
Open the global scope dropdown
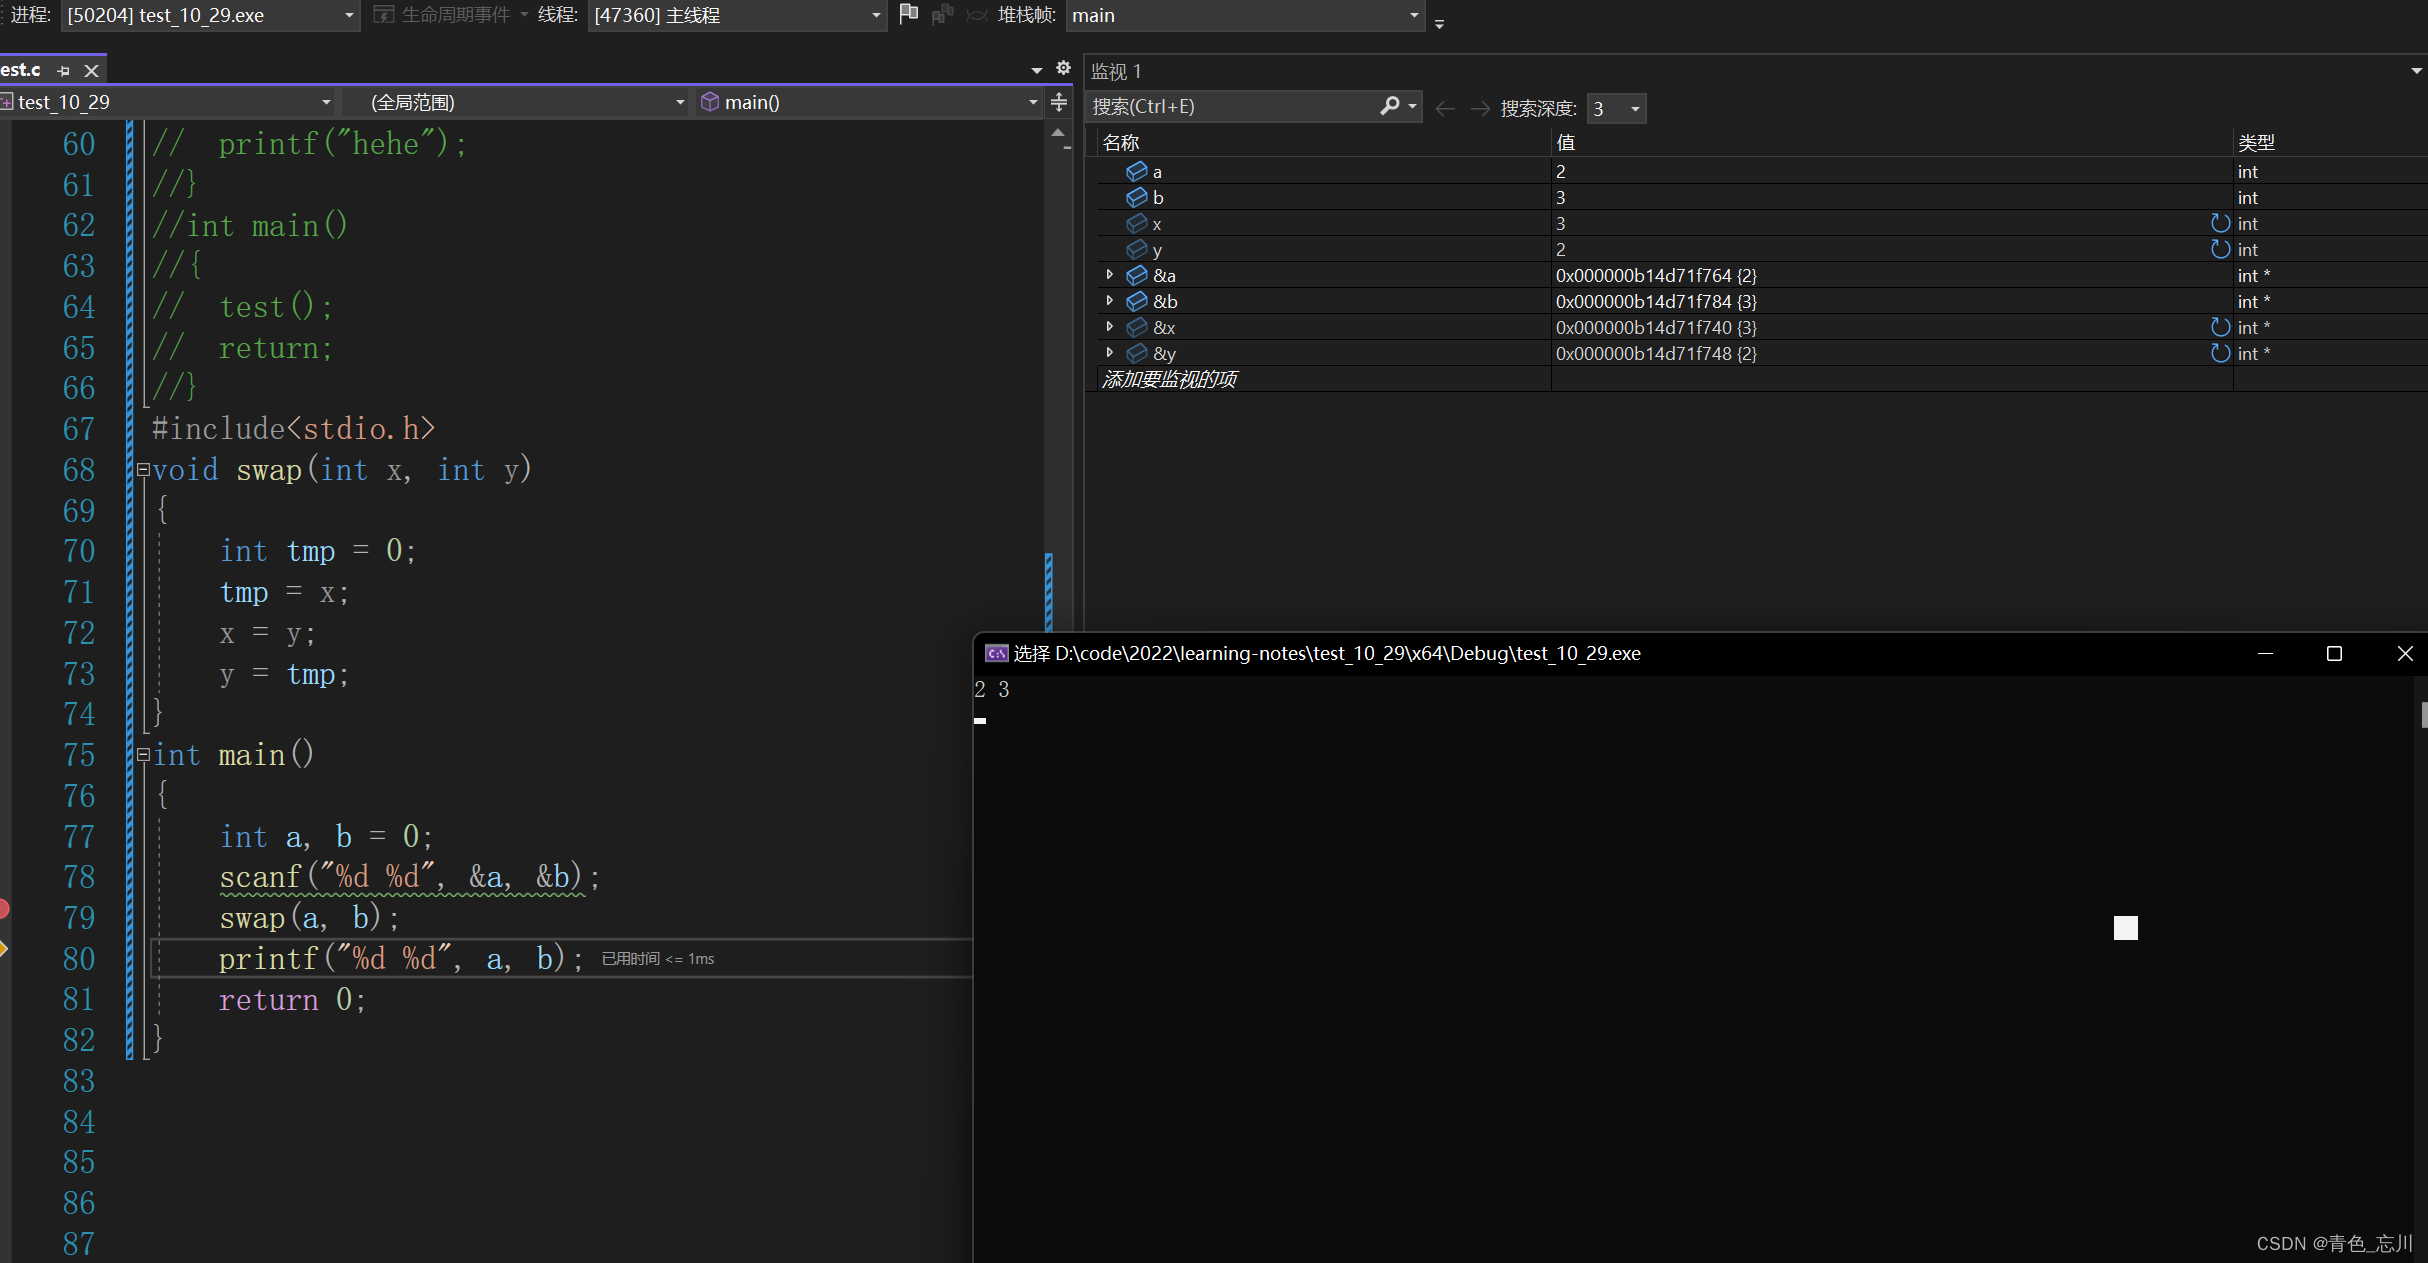point(516,102)
